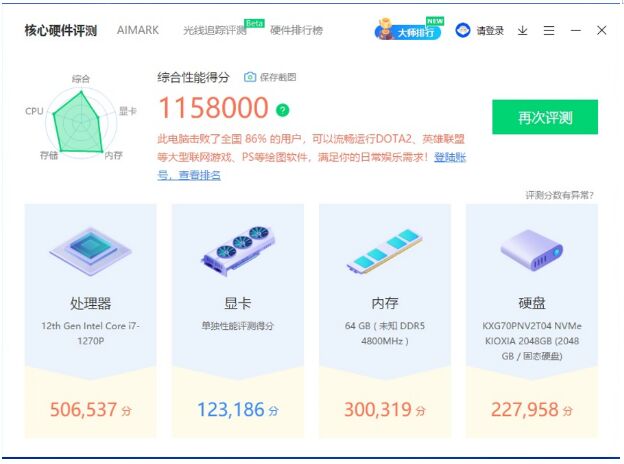Click the graphics card icon

(x=237, y=251)
